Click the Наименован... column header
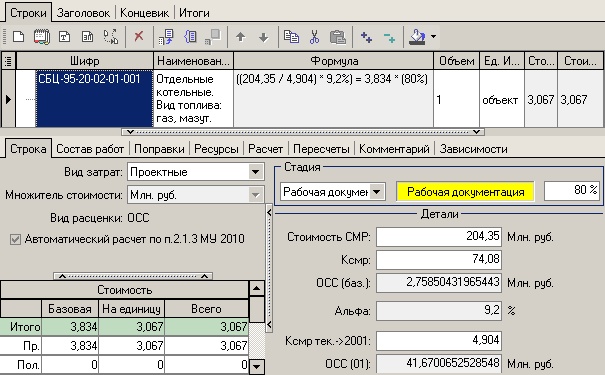This screenshot has height=375, width=605. 193,61
